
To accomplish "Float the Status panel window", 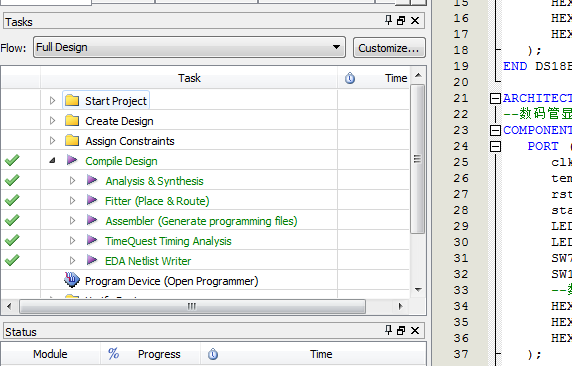I will (x=401, y=331).
